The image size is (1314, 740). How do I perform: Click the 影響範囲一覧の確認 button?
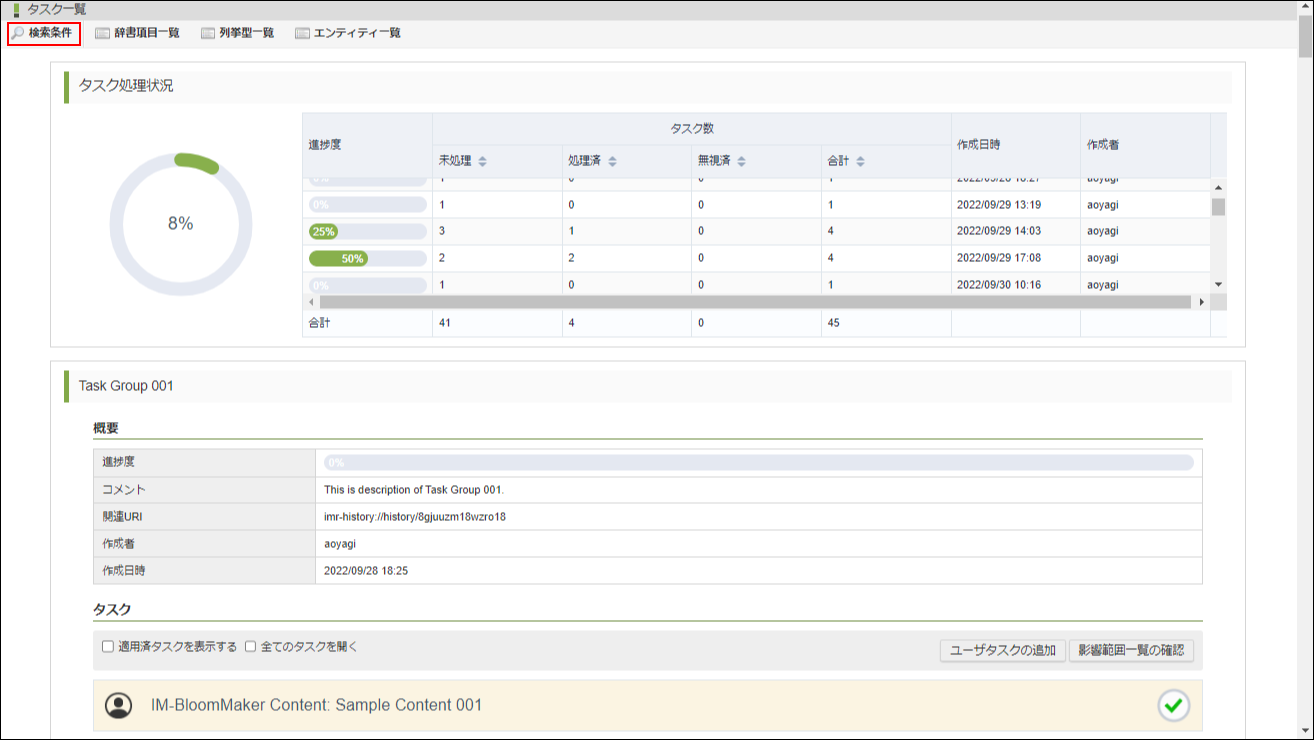pos(1130,651)
